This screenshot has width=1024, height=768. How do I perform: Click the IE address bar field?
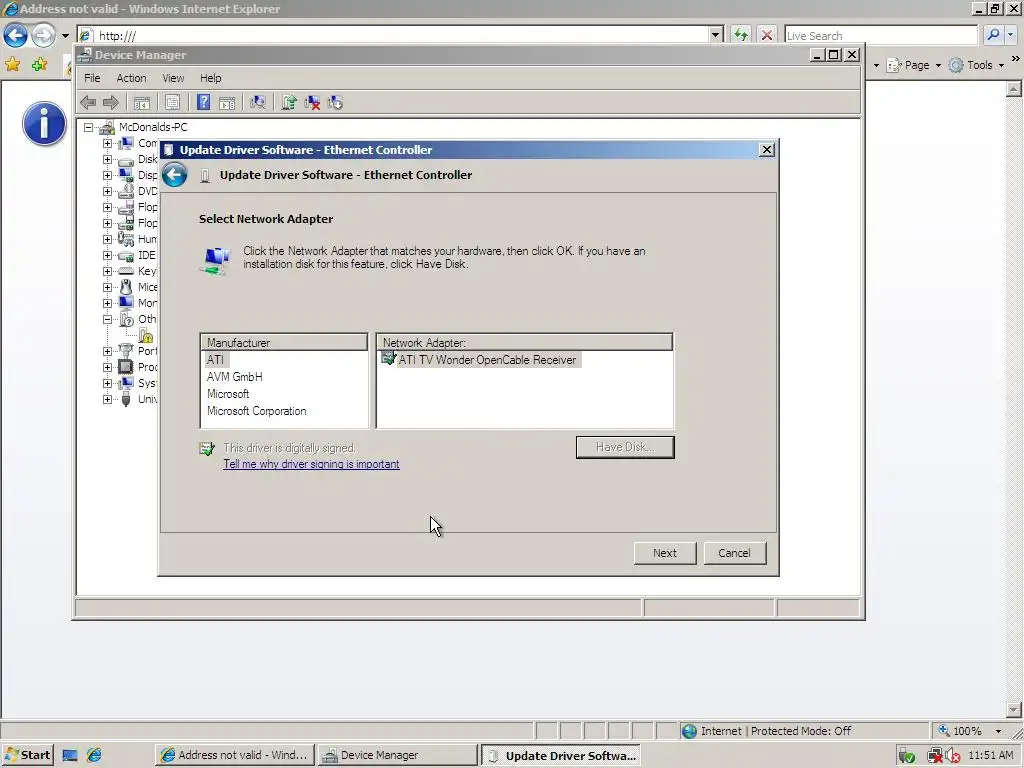tap(395, 35)
